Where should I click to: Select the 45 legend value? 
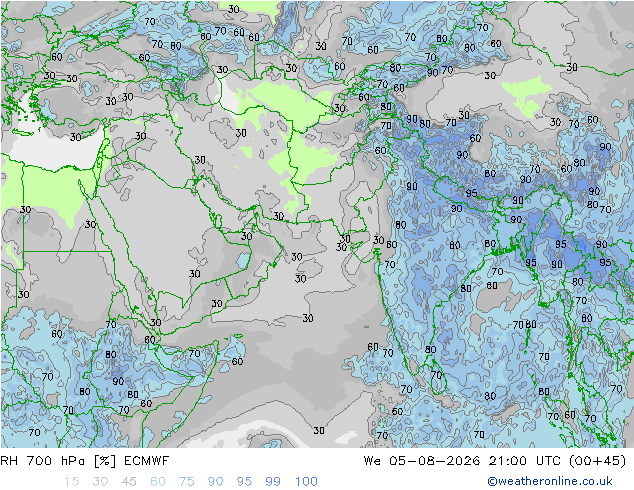pyautogui.click(x=129, y=482)
